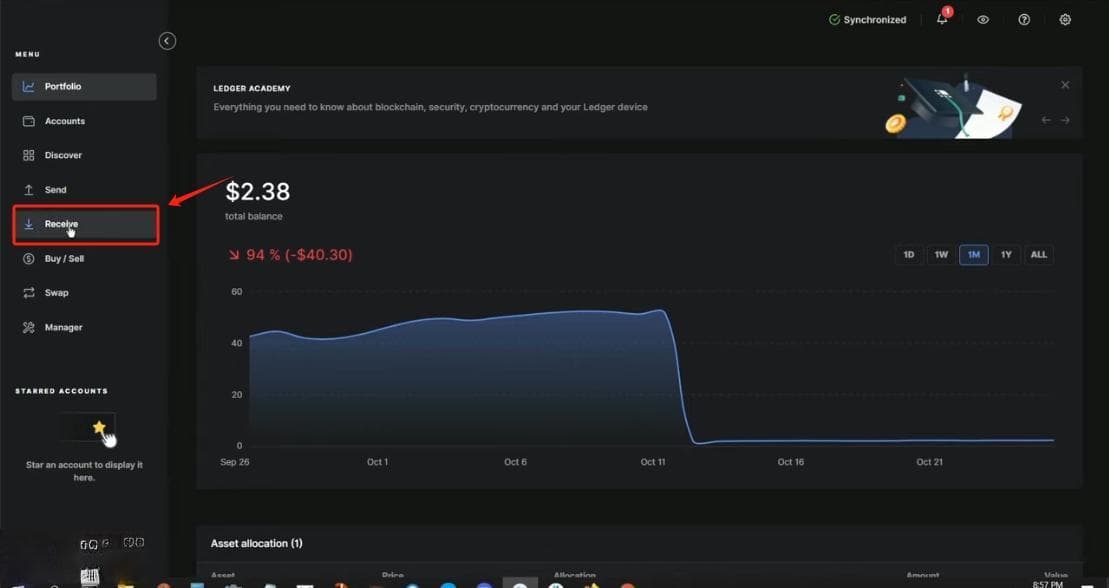Click the Oct 16 axis label

[791, 462]
